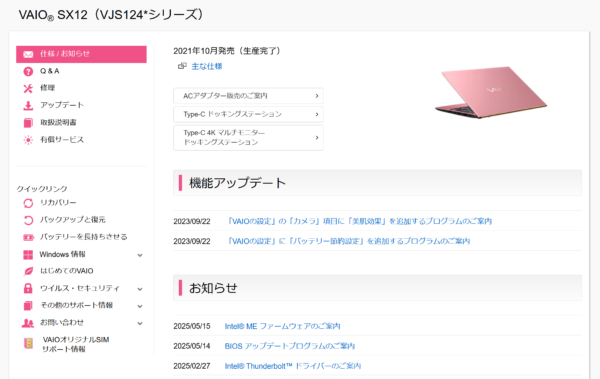Image resolution: width=600 pixels, height=379 pixels.
Task: Click the padlock icon for ウイルス・セキュリティ
Action: (x=28, y=288)
